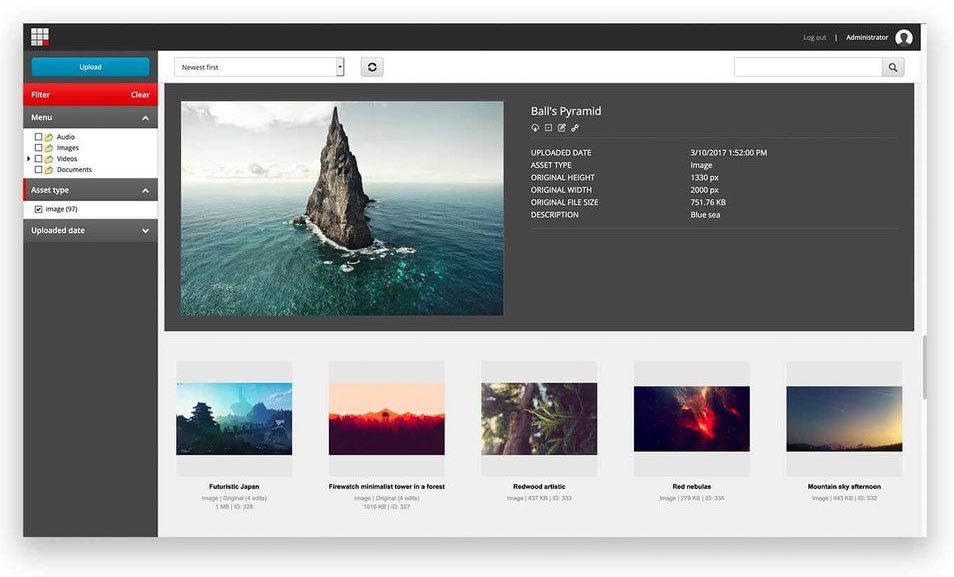Open the edit icon for Ball's Pyramid
This screenshot has height=577, width=954.
pyautogui.click(x=561, y=127)
